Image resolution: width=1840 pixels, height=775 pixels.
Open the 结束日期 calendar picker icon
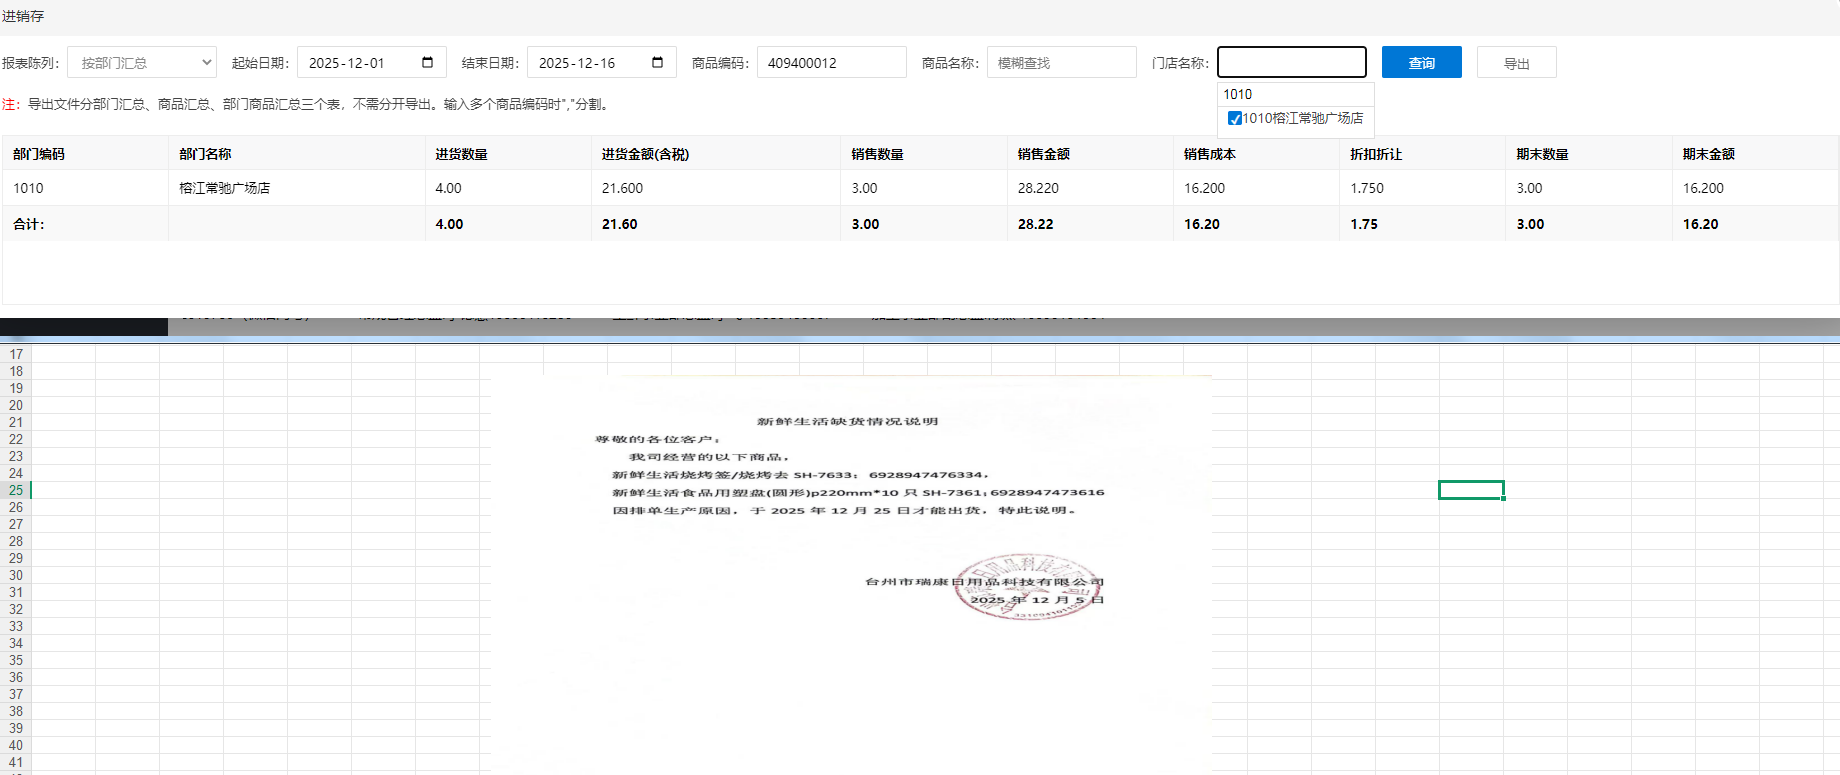pos(657,62)
